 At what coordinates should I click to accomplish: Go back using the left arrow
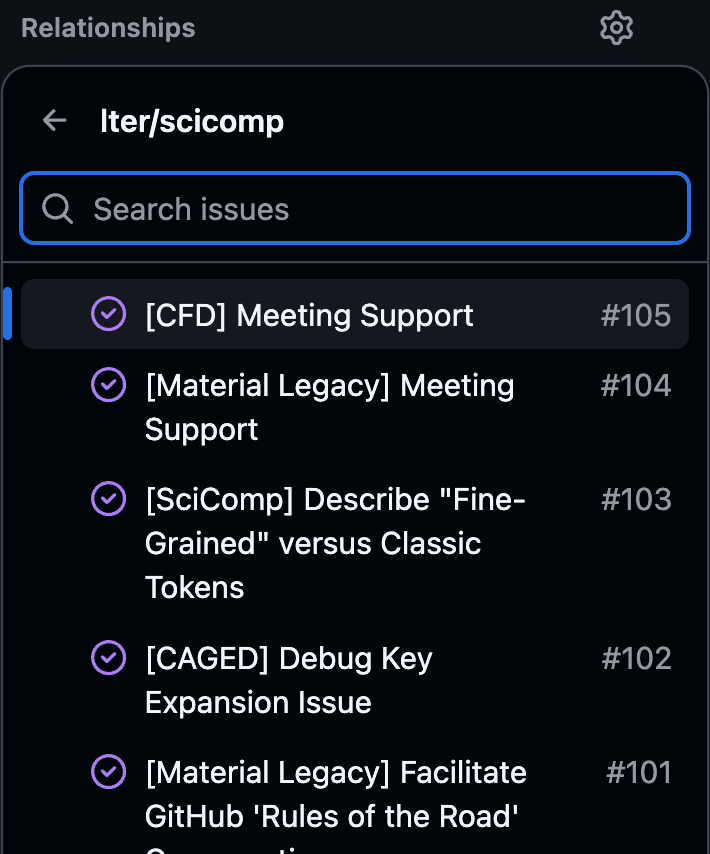[55, 121]
